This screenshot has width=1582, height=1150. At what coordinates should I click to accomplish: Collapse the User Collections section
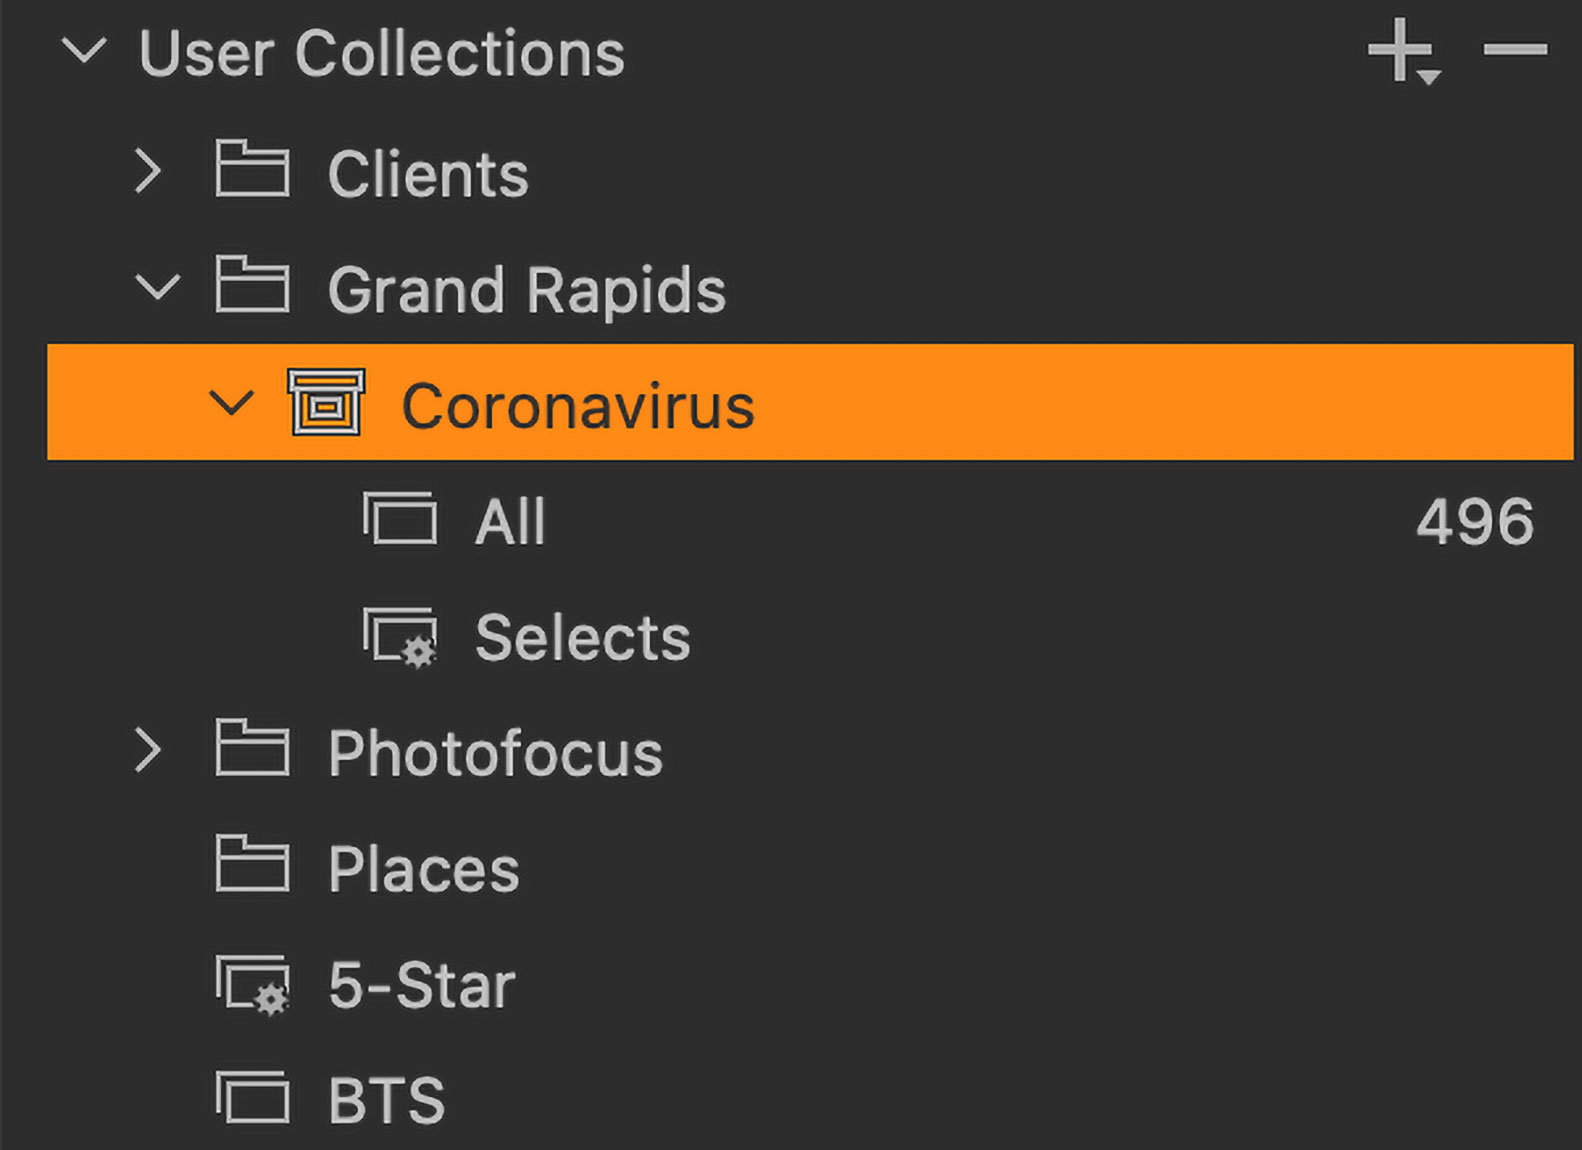(x=84, y=50)
